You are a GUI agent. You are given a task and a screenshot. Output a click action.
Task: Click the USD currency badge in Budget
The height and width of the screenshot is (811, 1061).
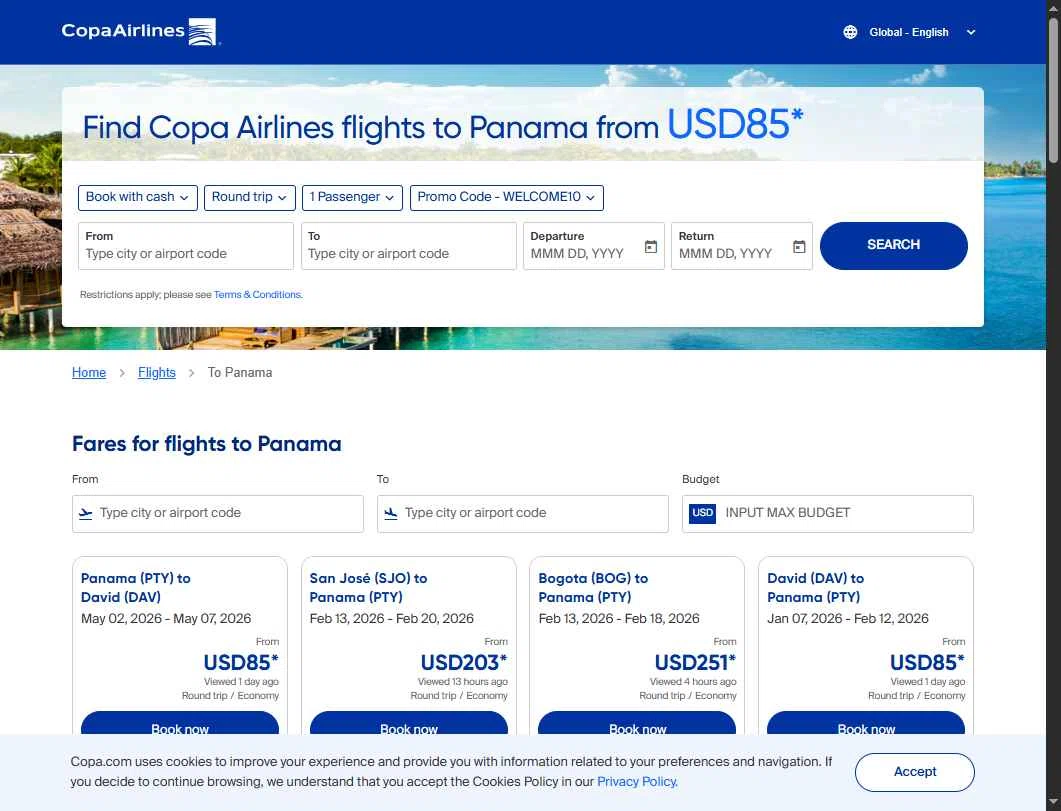click(x=703, y=513)
